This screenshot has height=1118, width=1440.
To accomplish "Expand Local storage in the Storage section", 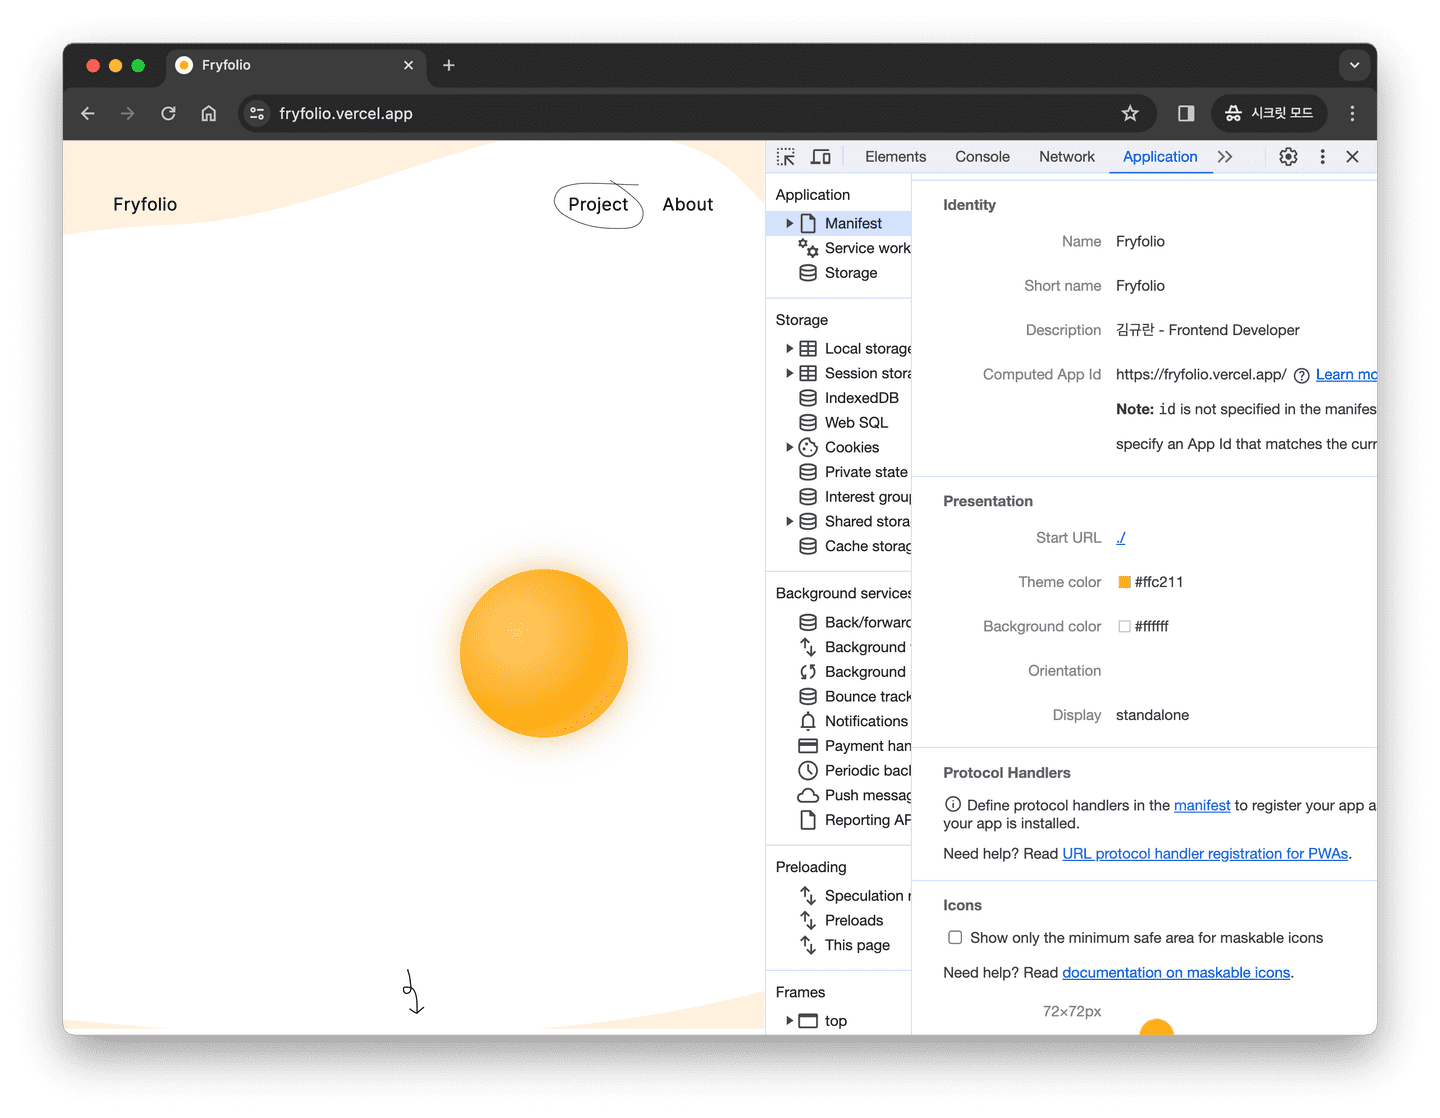I will click(x=790, y=348).
